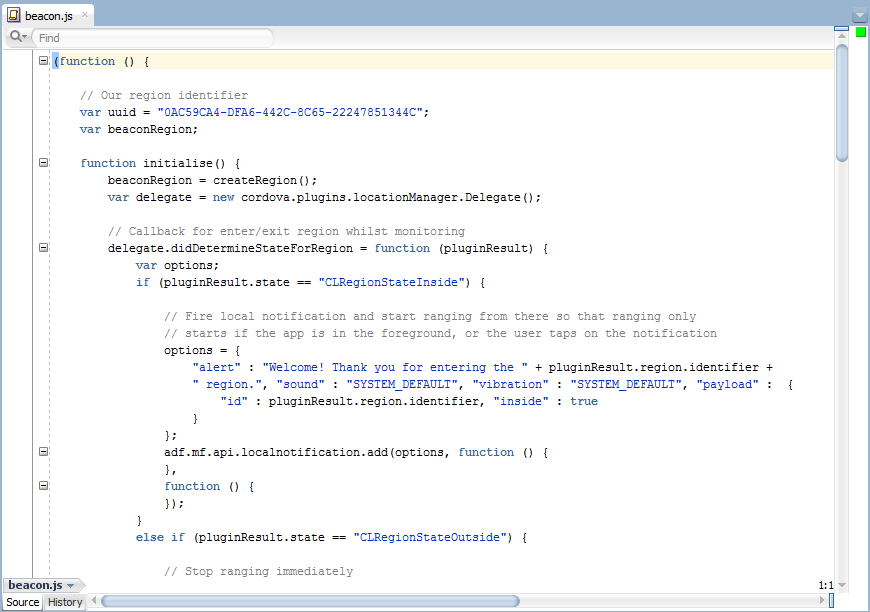Screen dimensions: 870x612
Task: Close the beacon.js tab
Action: click(85, 15)
